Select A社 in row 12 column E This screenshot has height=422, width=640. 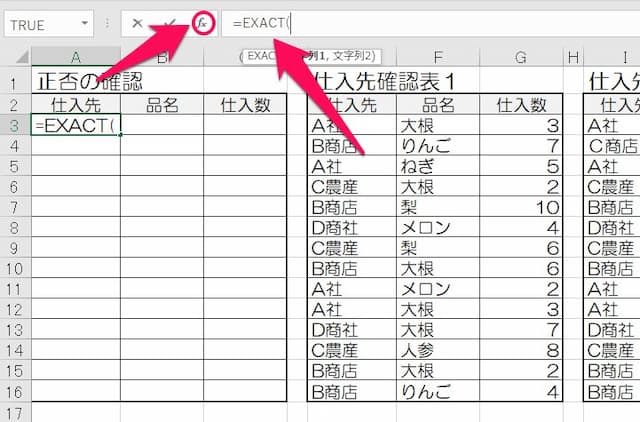coord(352,309)
